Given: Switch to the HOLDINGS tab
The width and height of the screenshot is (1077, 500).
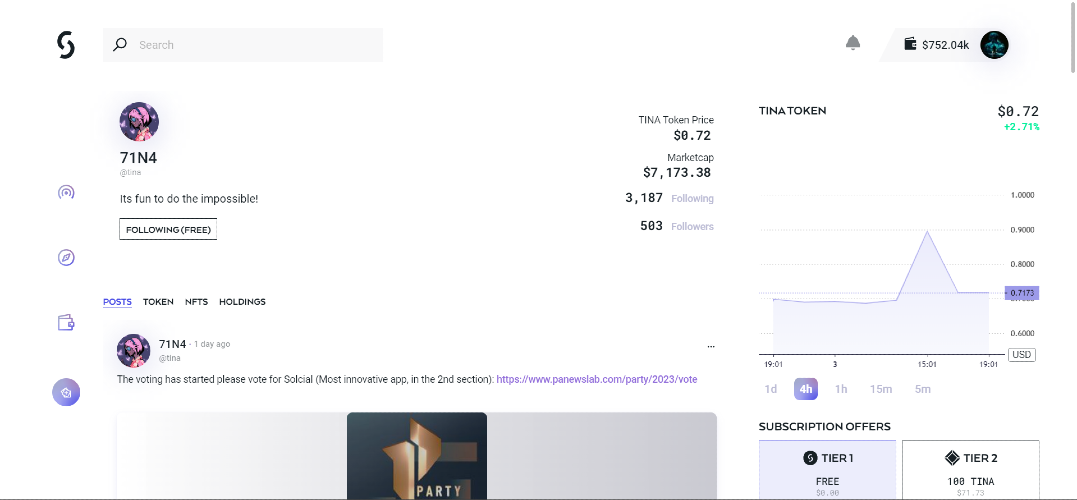Looking at the screenshot, I should (242, 302).
